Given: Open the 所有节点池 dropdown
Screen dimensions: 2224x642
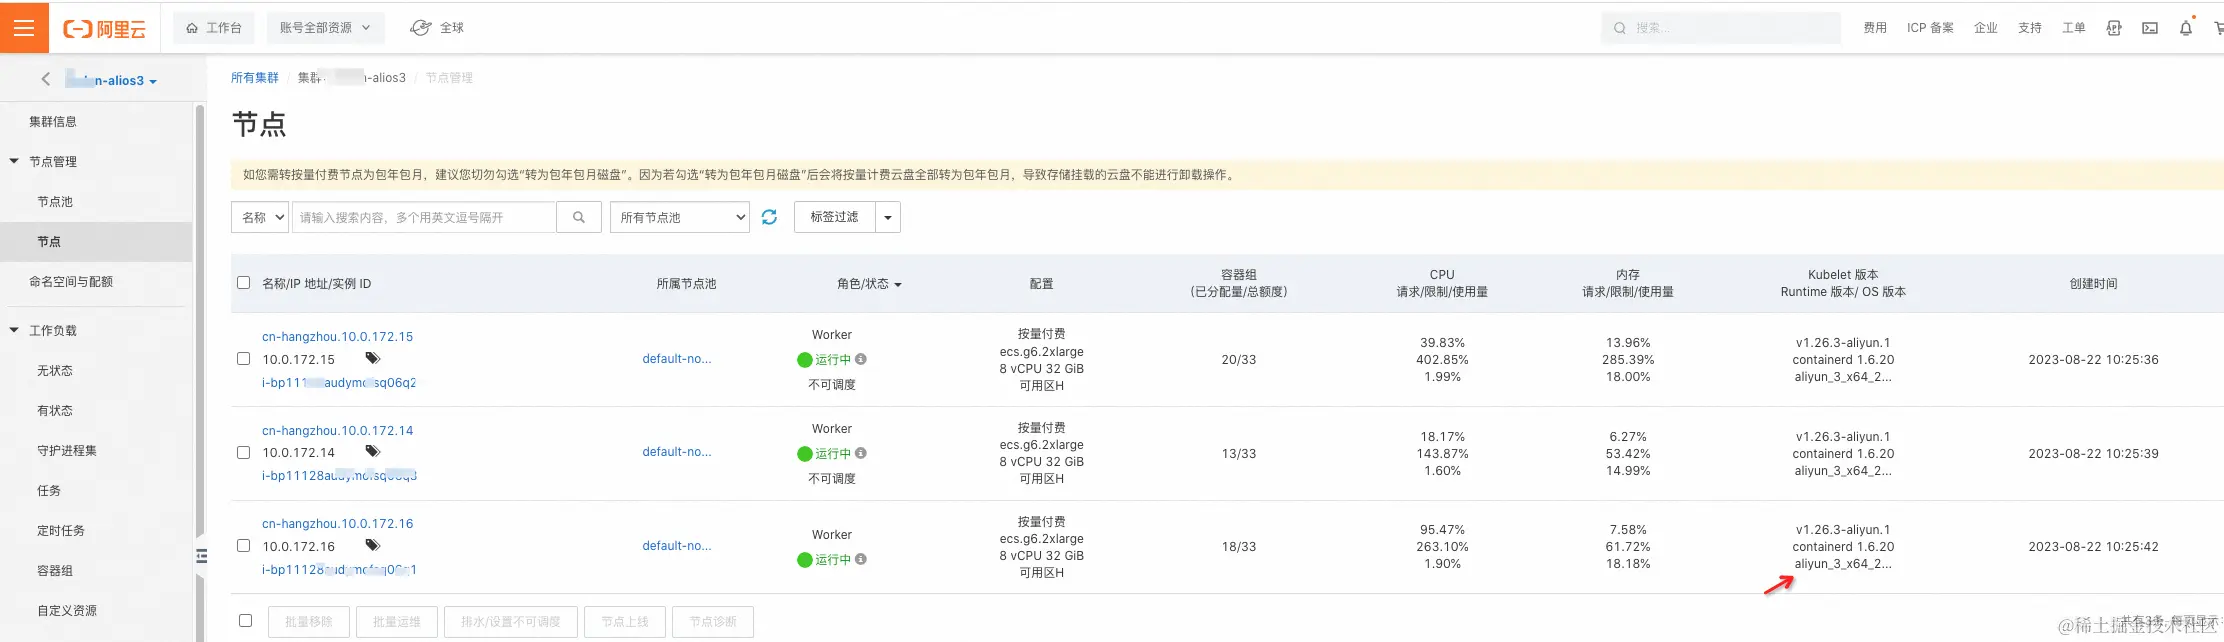Looking at the screenshot, I should tap(680, 217).
